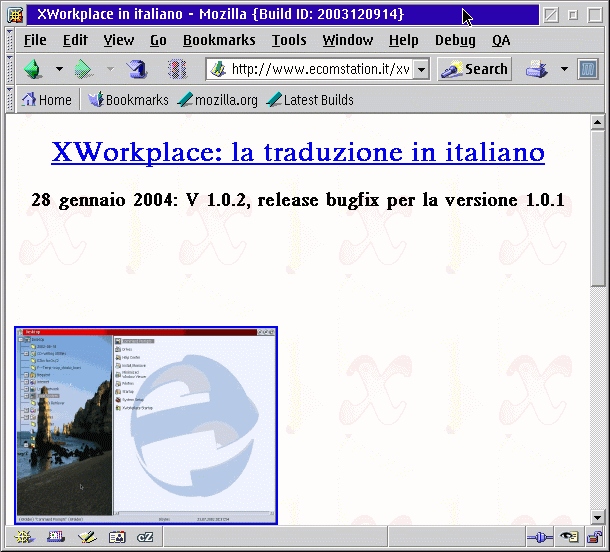Collapse the navigation toolbar grippy handle
Image resolution: width=610 pixels, height=552 pixels.
10,69
